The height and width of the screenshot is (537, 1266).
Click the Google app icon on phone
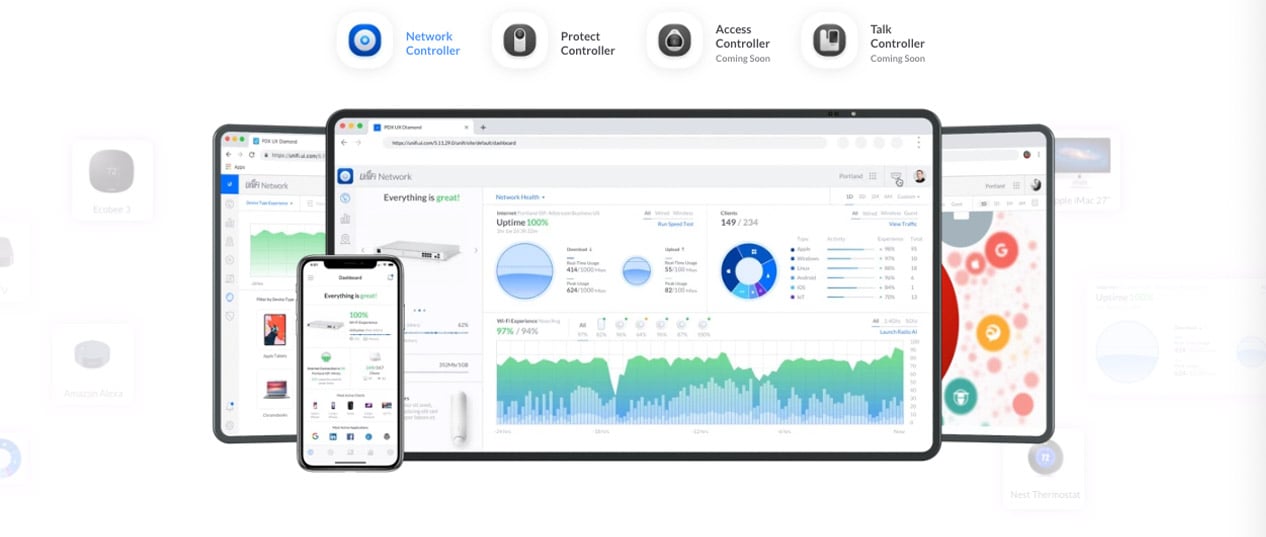[x=315, y=437]
